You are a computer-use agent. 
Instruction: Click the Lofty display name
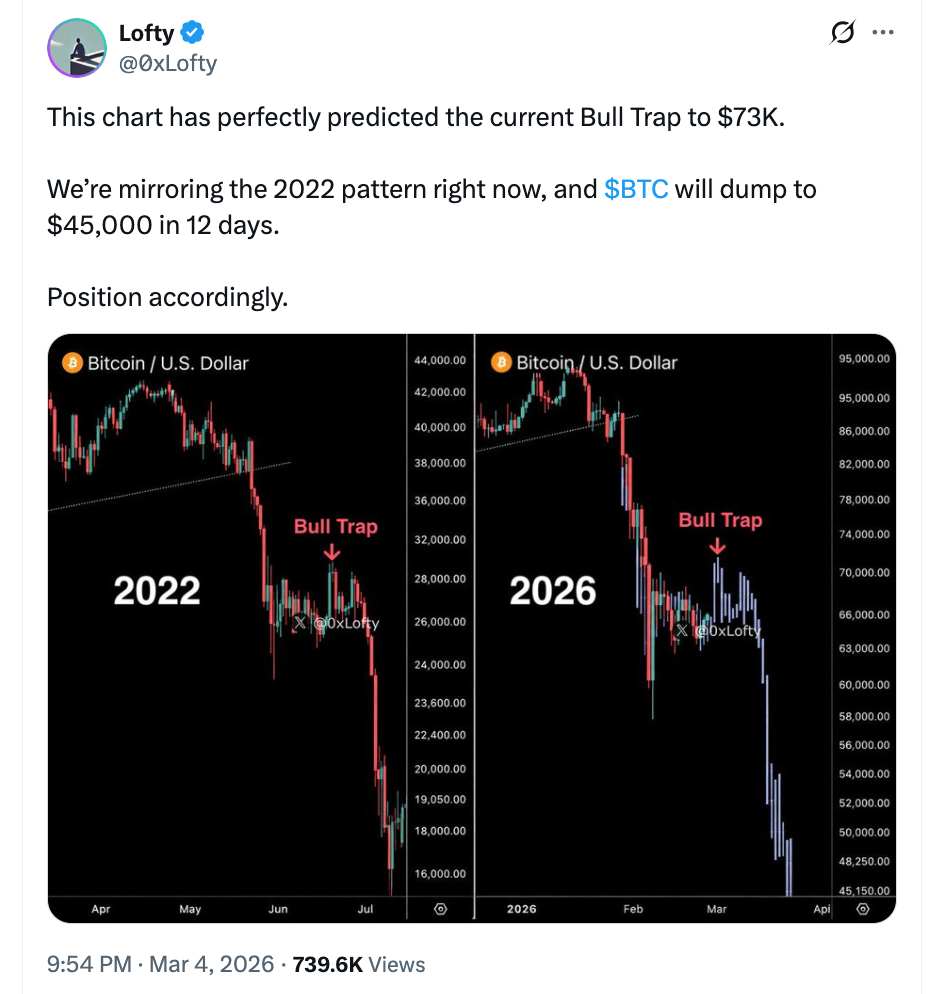pyautogui.click(x=146, y=33)
